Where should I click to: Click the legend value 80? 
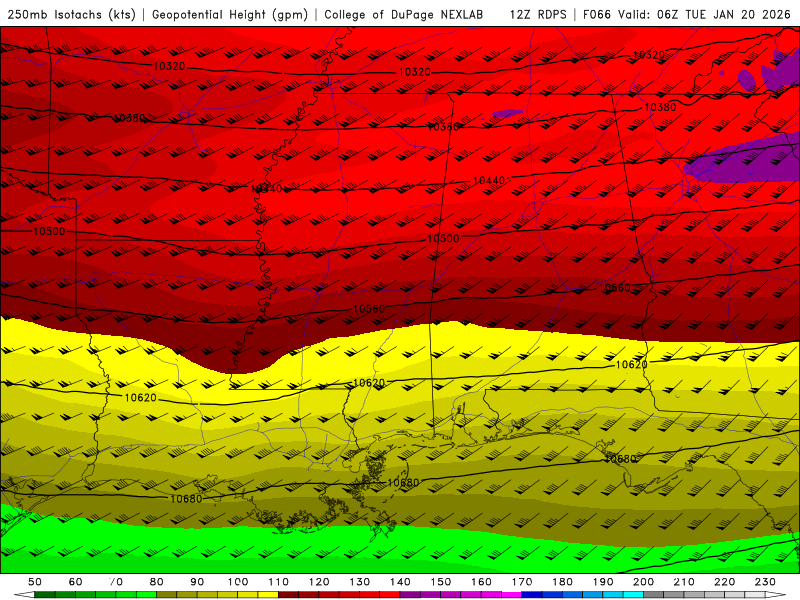tap(157, 582)
